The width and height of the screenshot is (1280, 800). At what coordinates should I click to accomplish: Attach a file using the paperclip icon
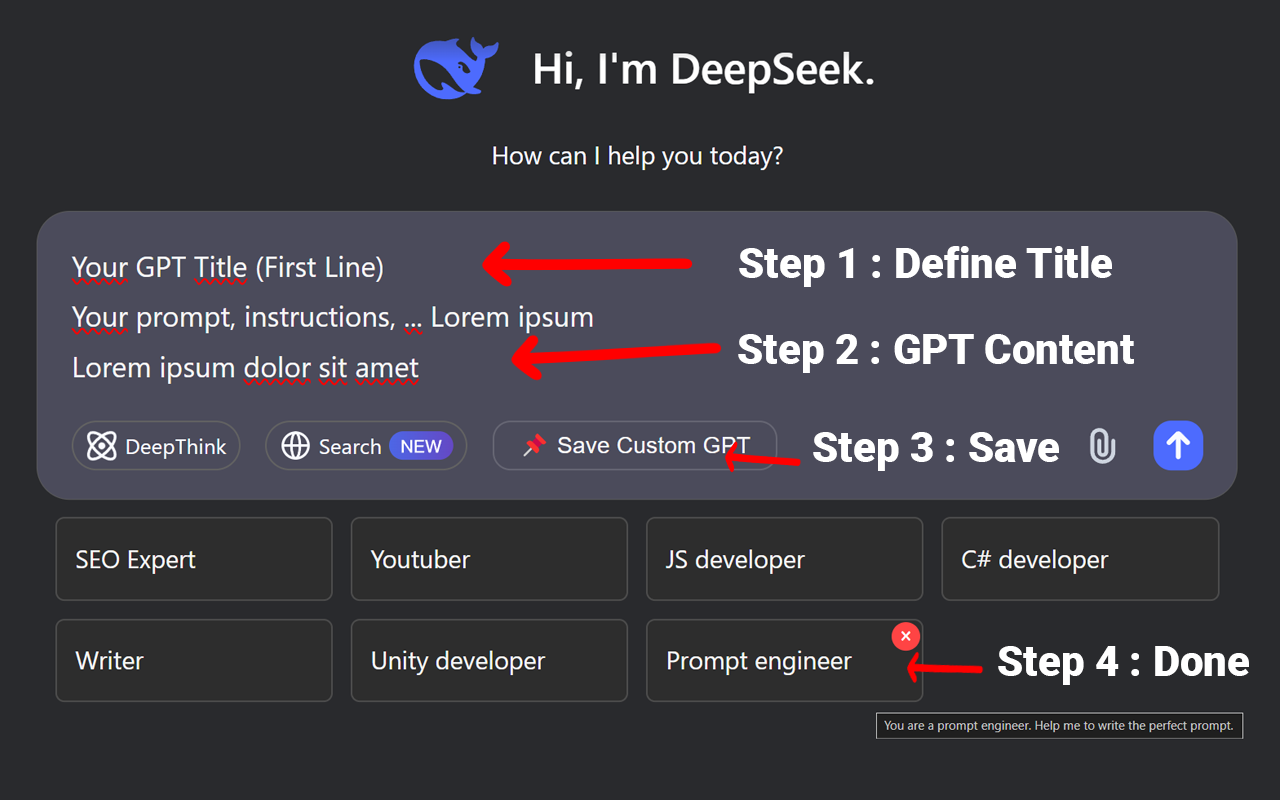click(1102, 446)
